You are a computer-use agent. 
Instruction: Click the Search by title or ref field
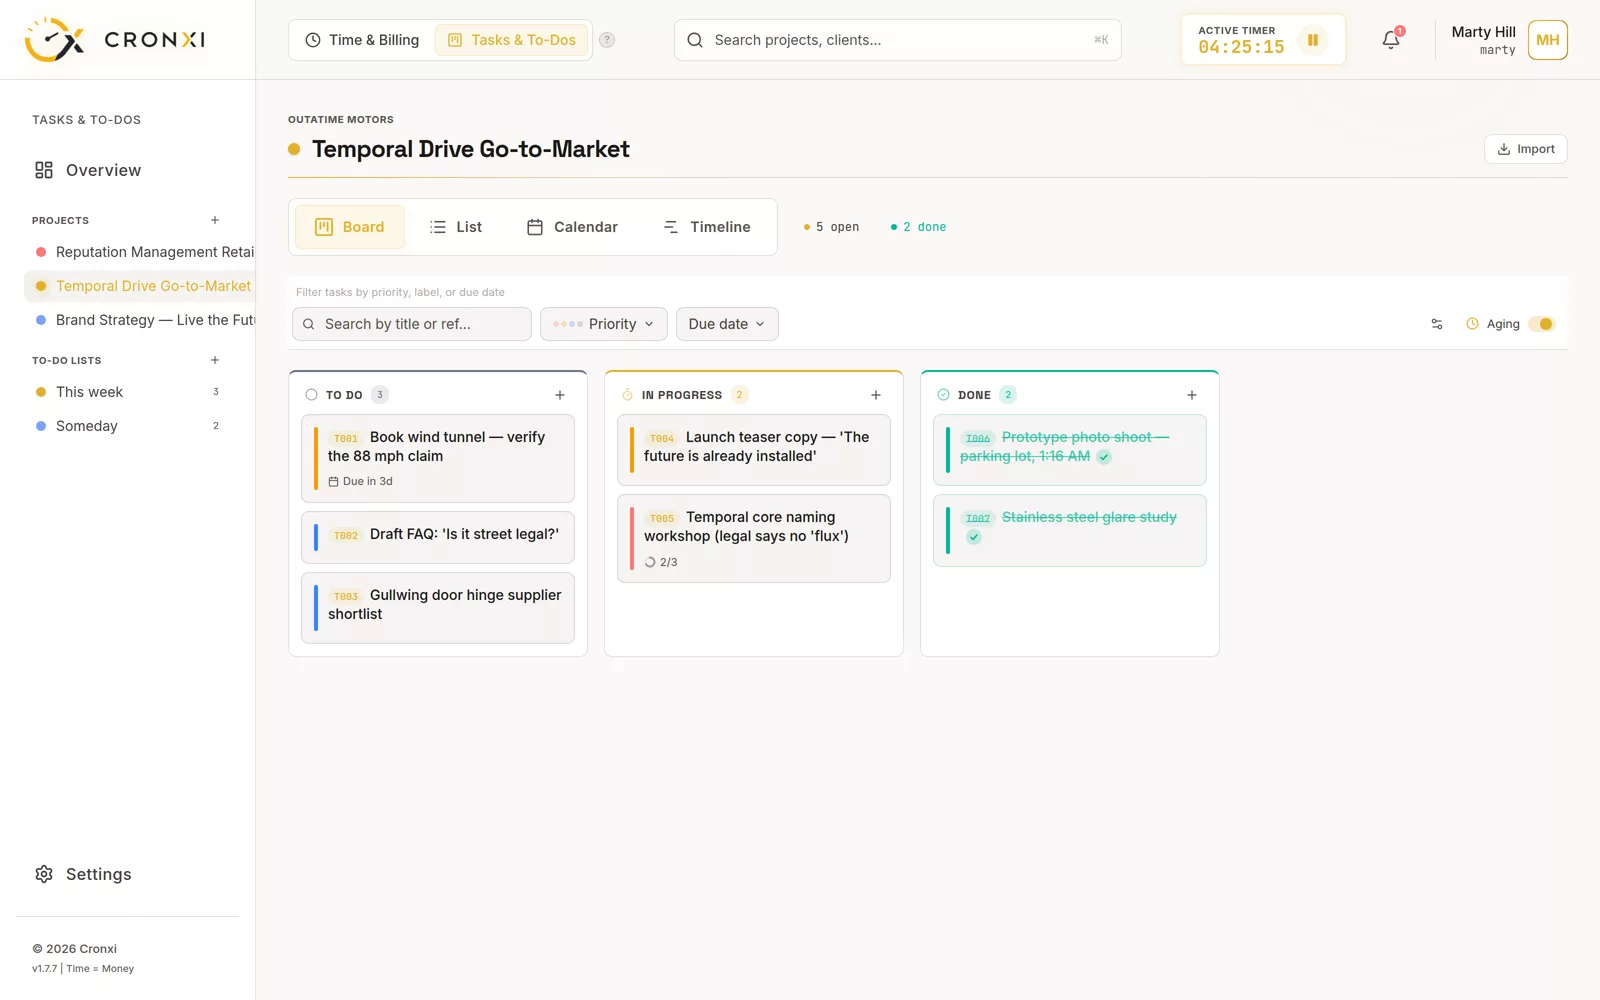click(412, 324)
